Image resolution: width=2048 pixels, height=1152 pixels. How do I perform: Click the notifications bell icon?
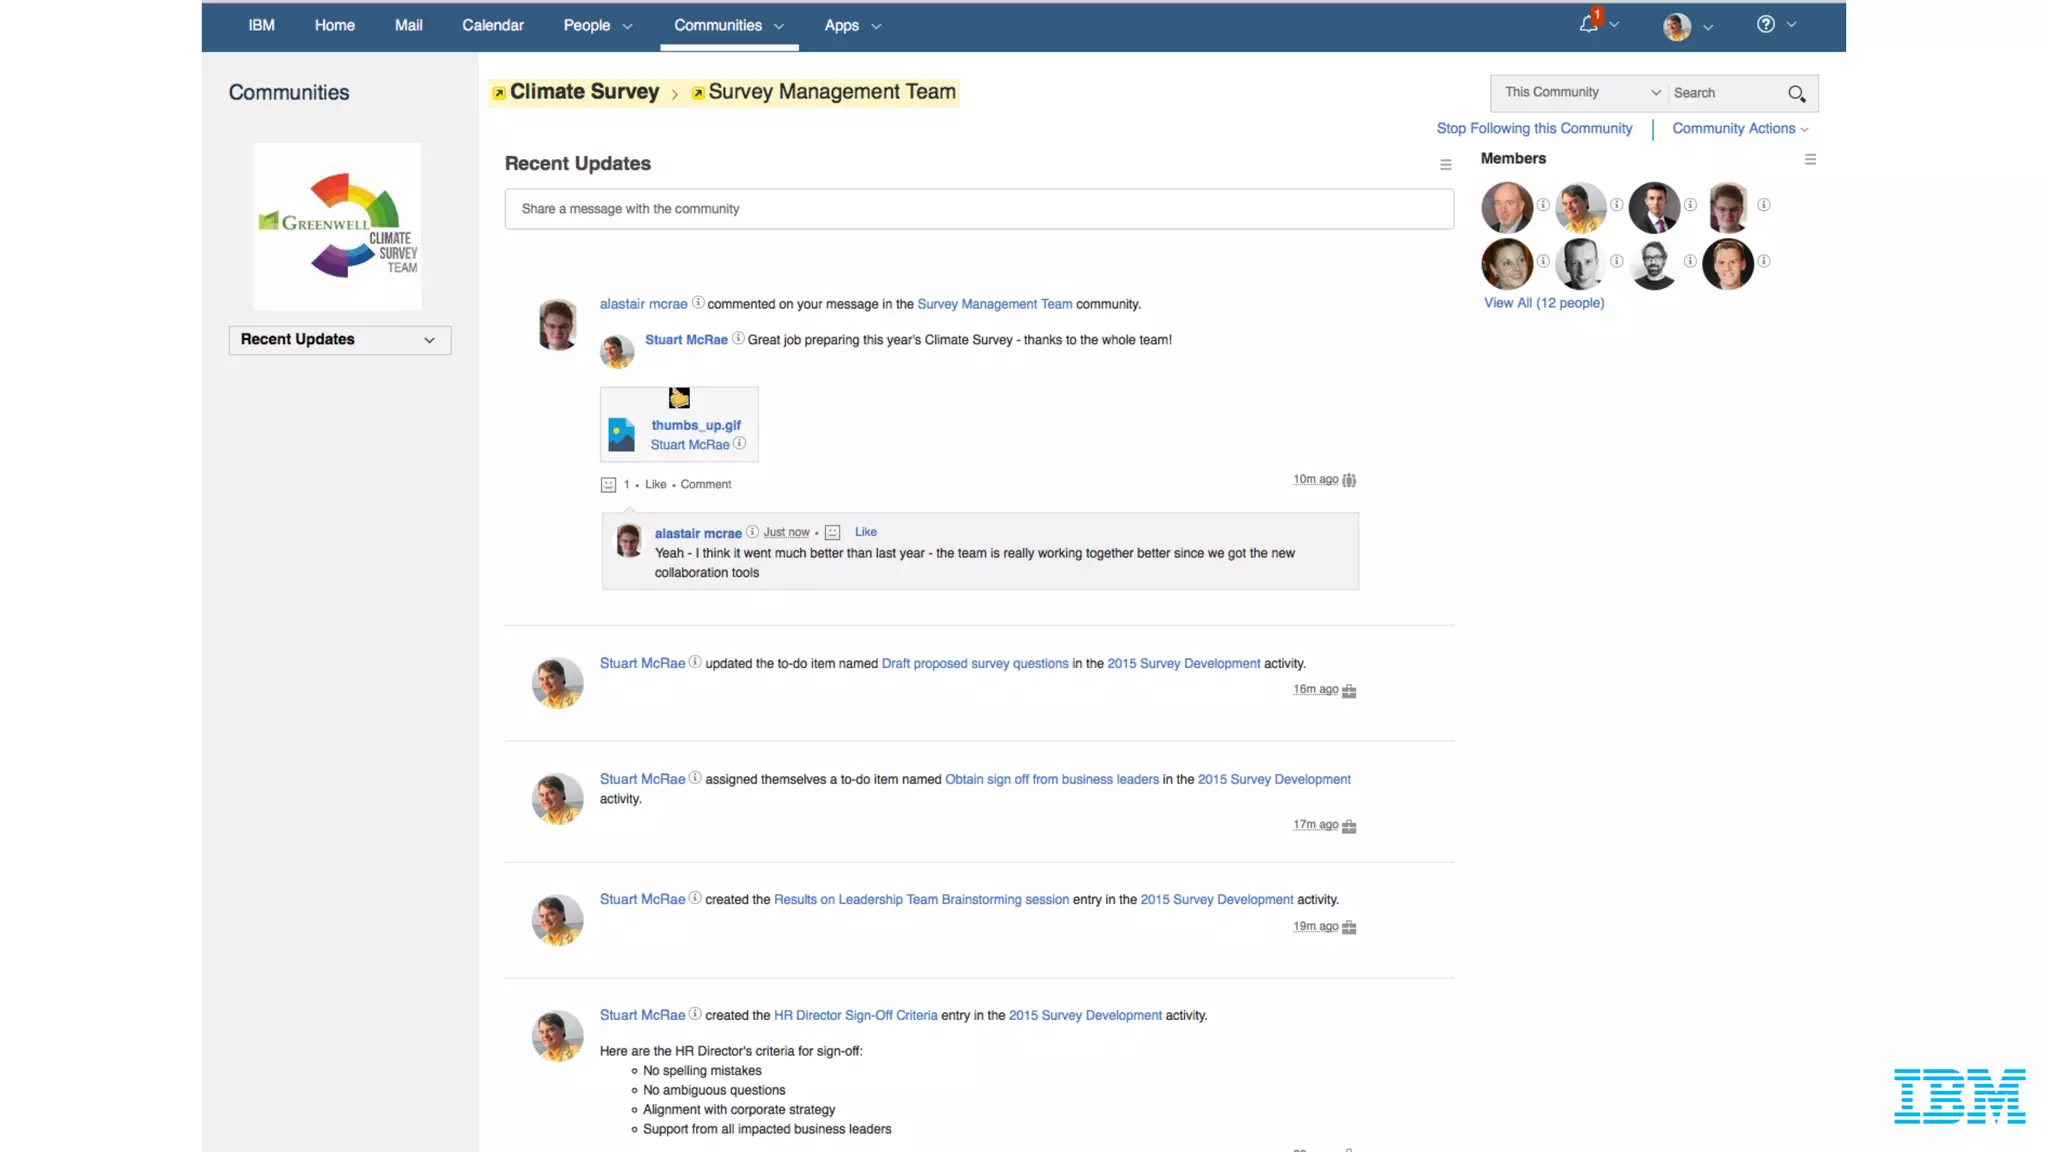[1588, 25]
